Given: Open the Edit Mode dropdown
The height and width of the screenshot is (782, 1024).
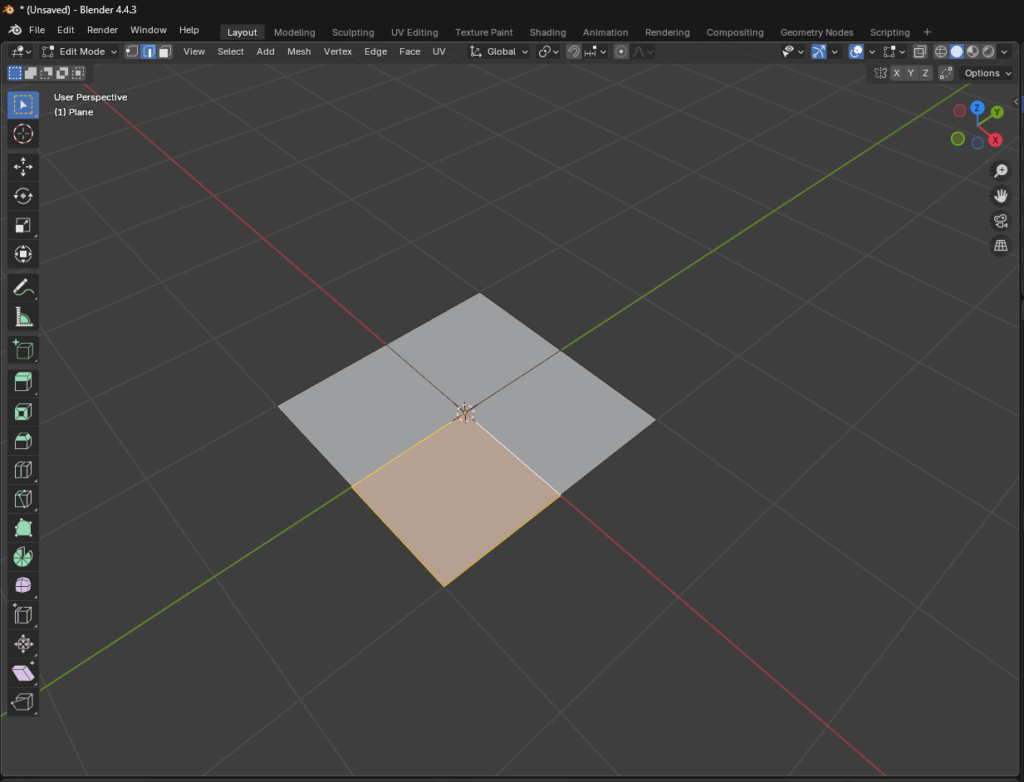Looking at the screenshot, I should click(x=80, y=52).
